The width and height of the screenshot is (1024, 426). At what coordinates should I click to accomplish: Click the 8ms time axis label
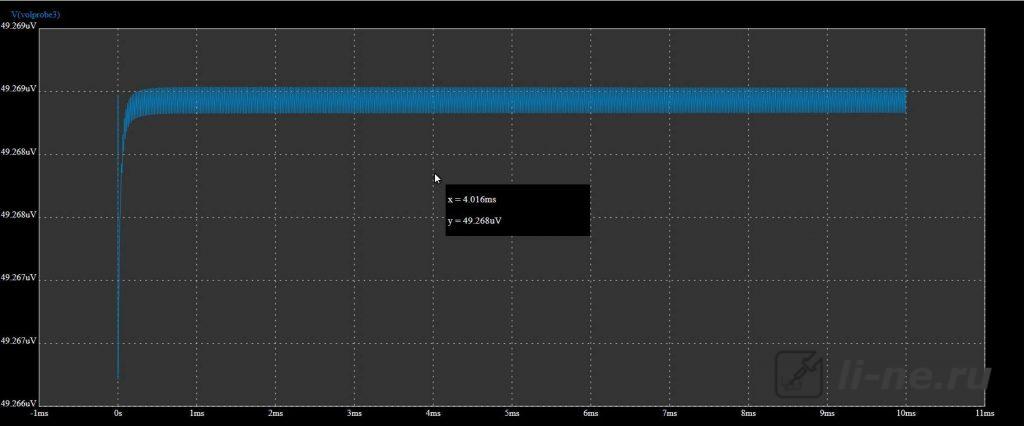point(748,413)
